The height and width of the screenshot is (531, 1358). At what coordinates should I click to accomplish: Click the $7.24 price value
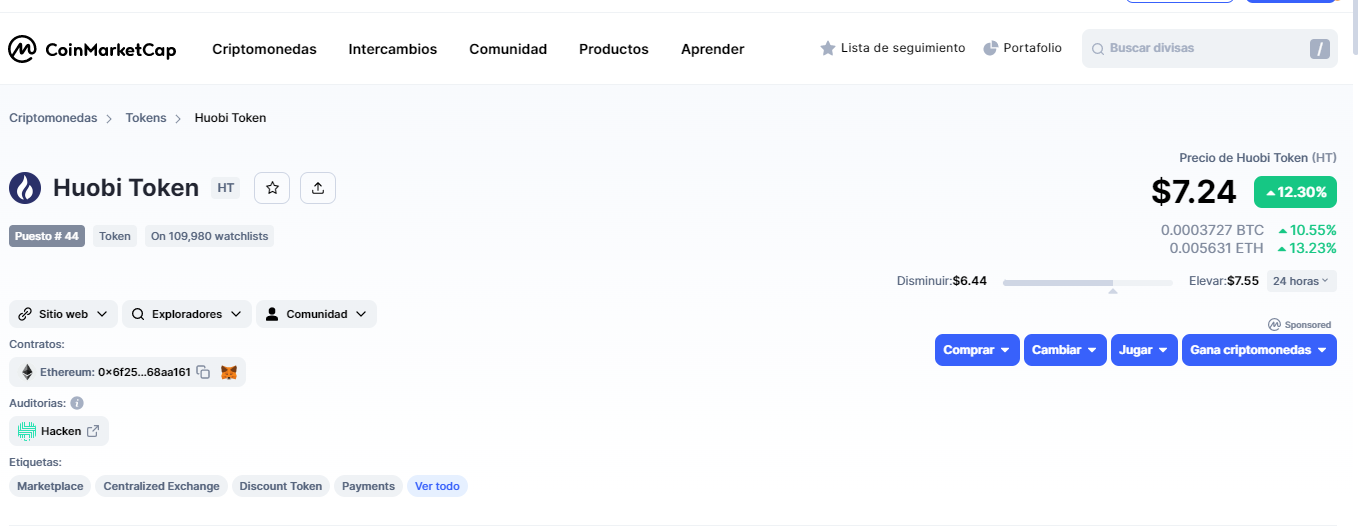1194,192
